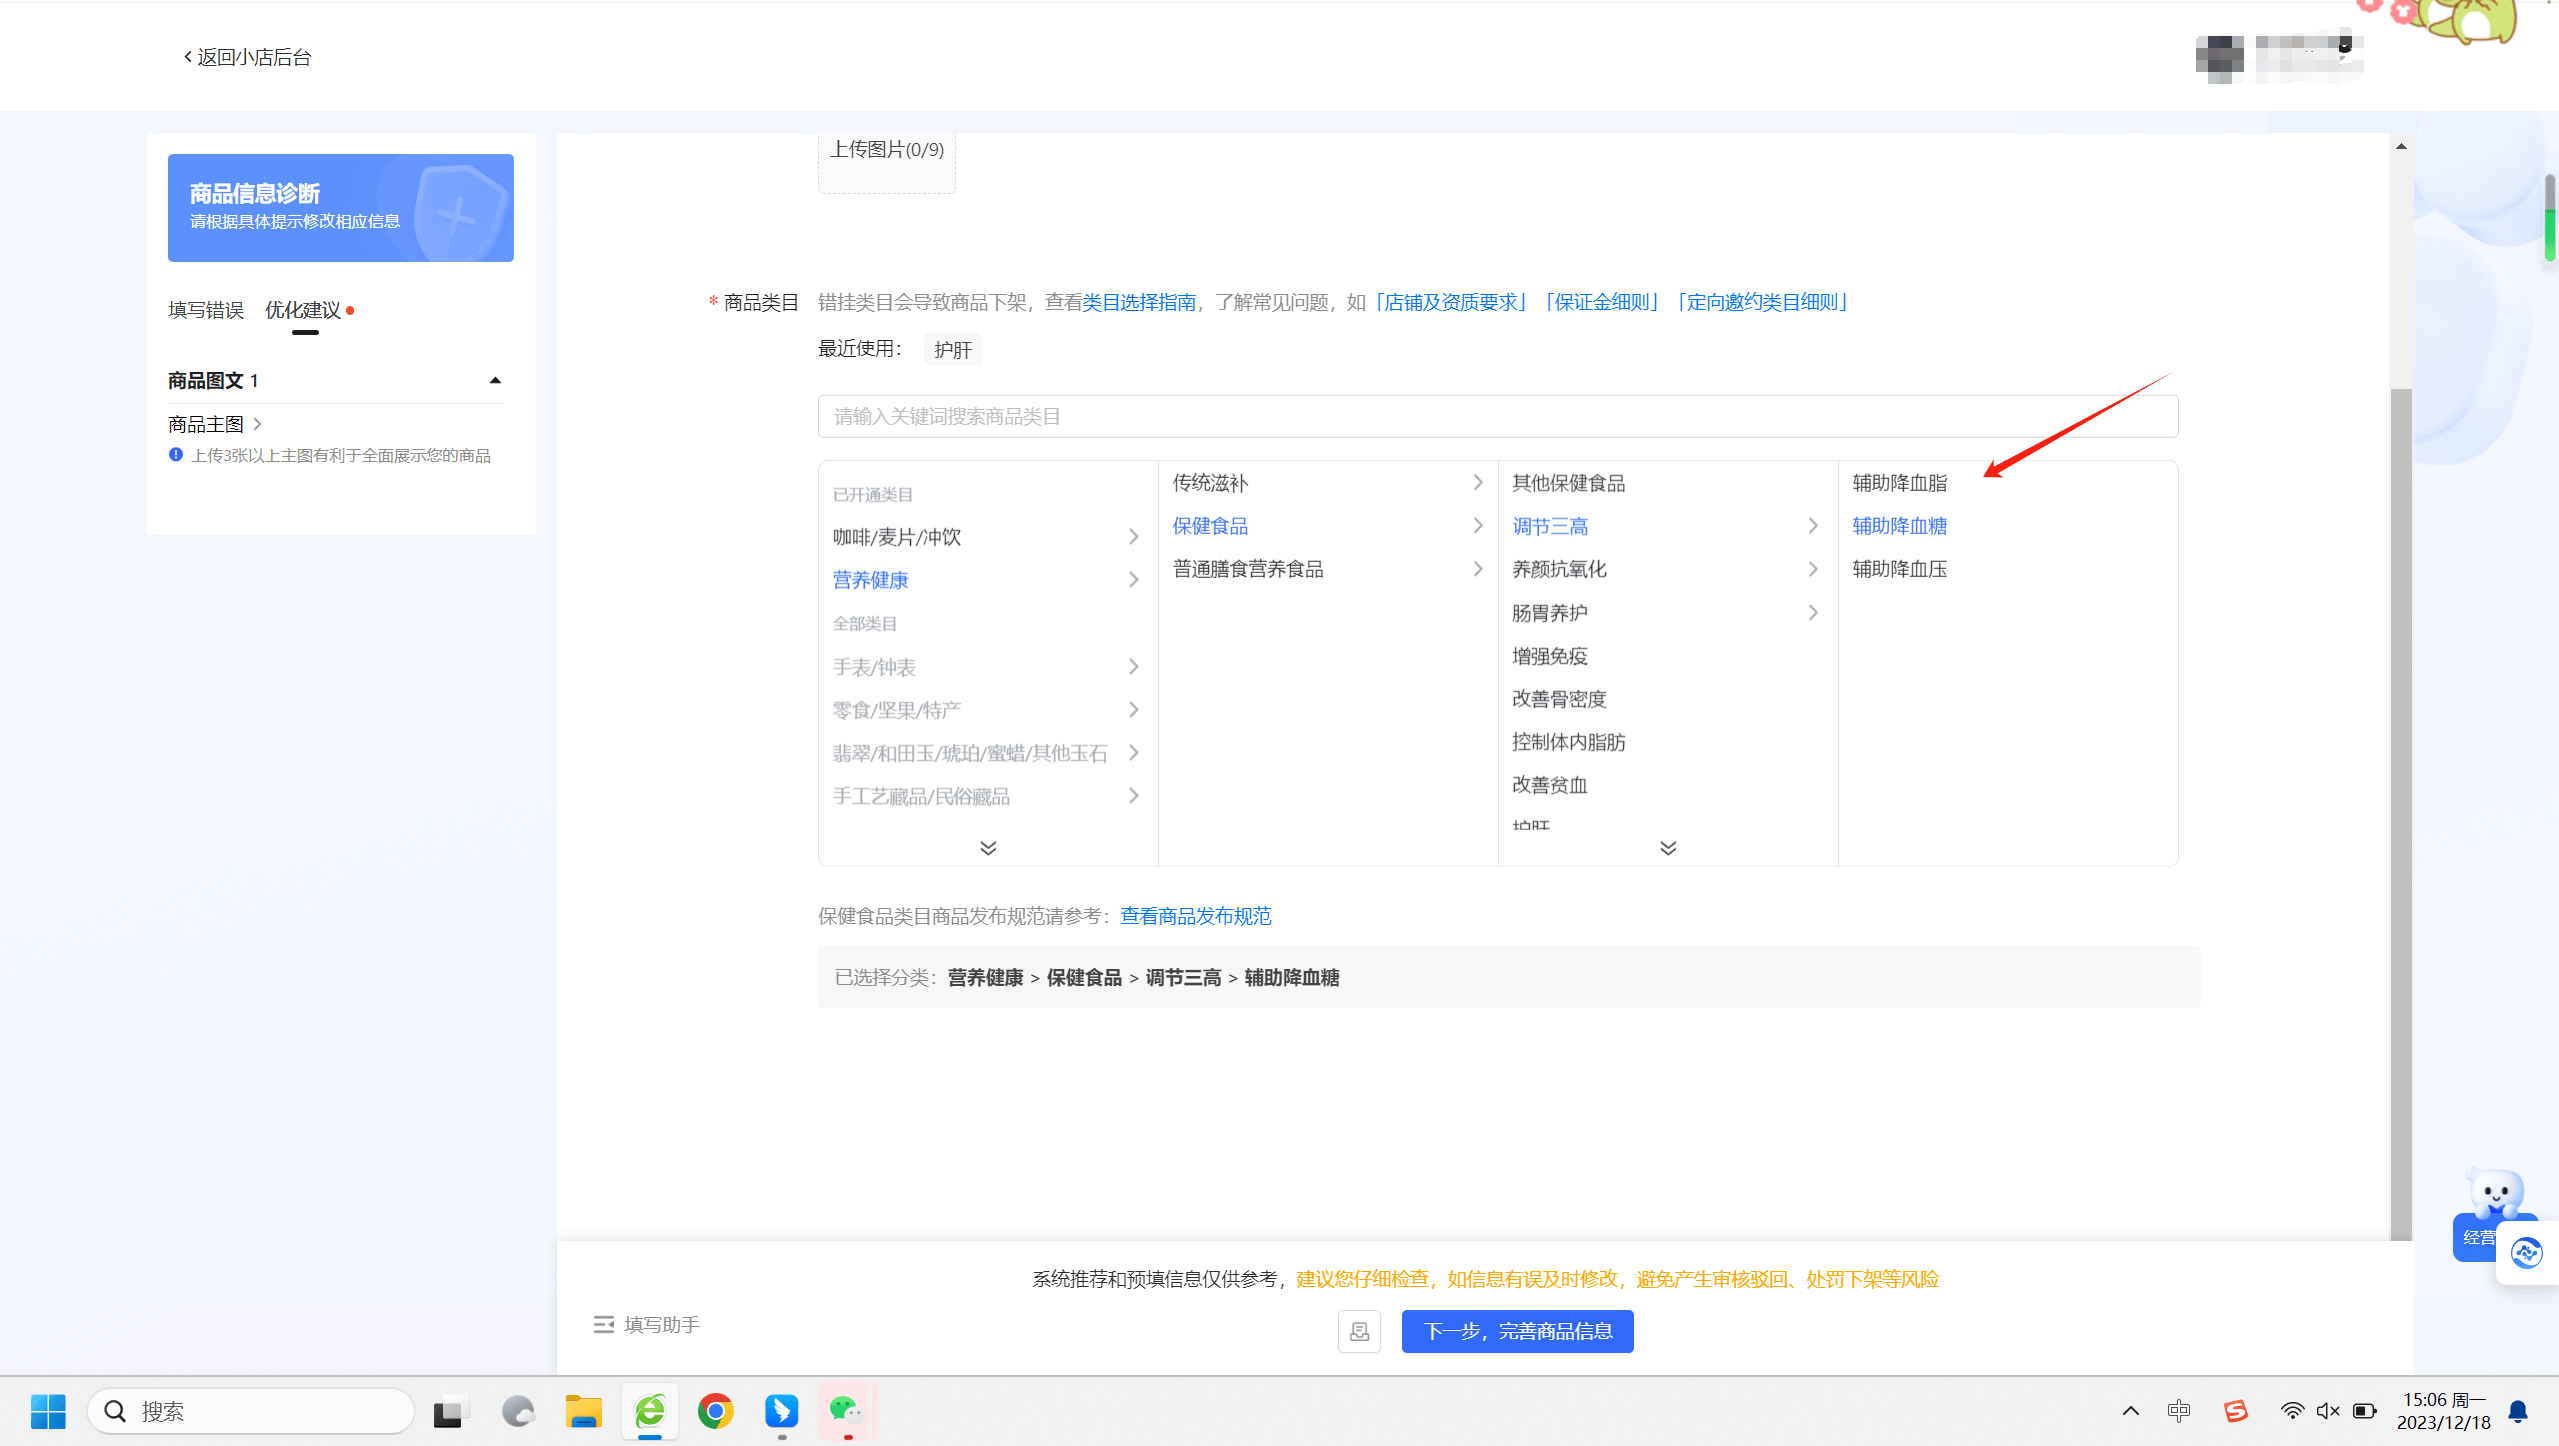Click 下一步，完善商品信息 button
The width and height of the screenshot is (2559, 1446).
(1517, 1332)
